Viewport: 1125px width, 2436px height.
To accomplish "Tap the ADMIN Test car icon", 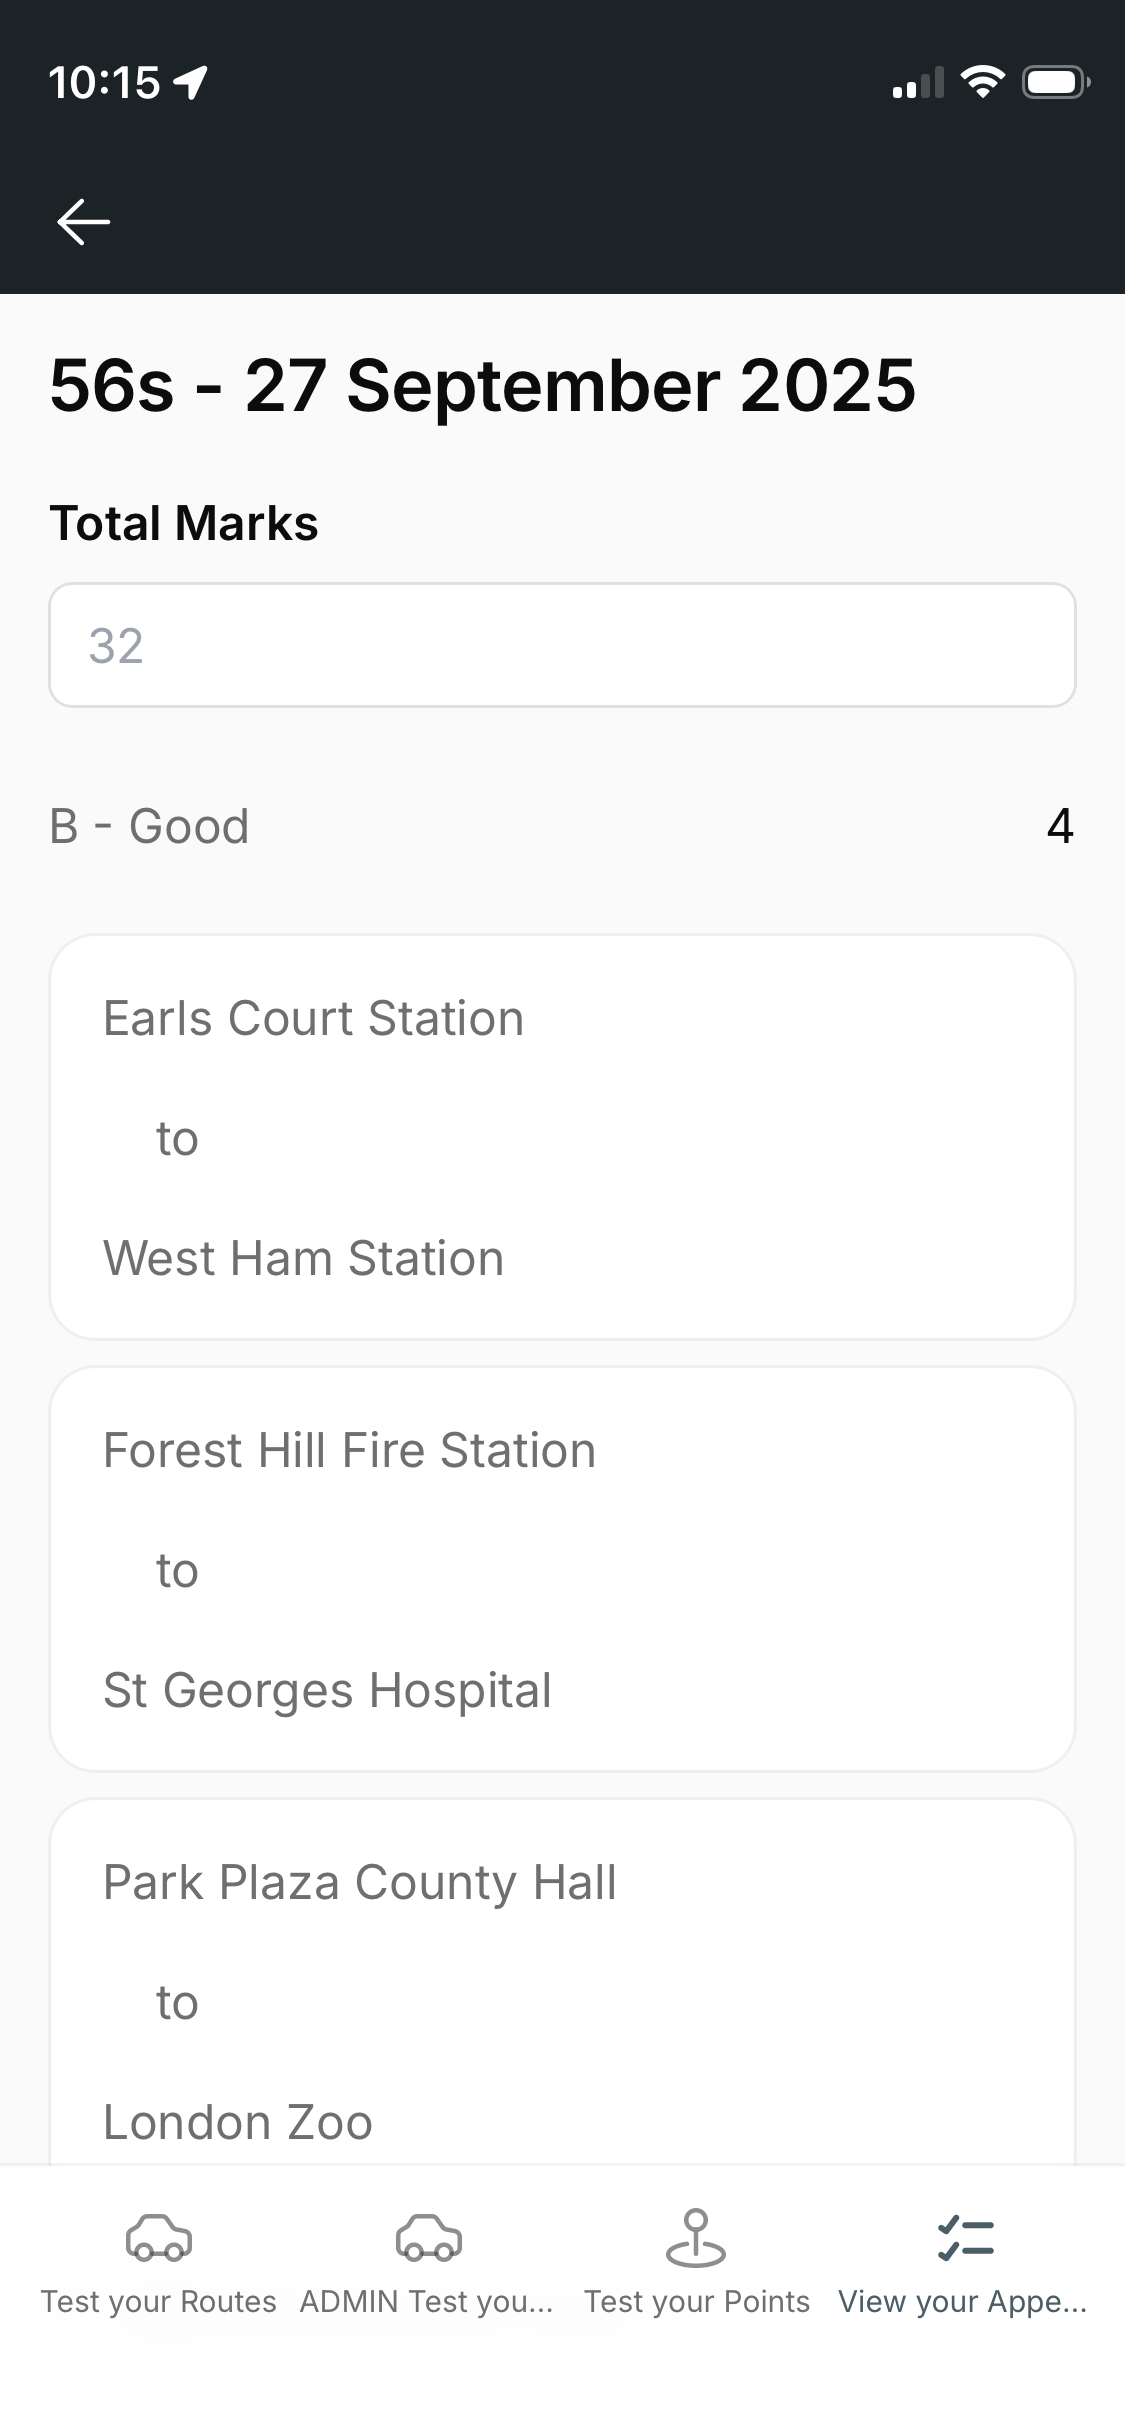I will click(x=428, y=2238).
